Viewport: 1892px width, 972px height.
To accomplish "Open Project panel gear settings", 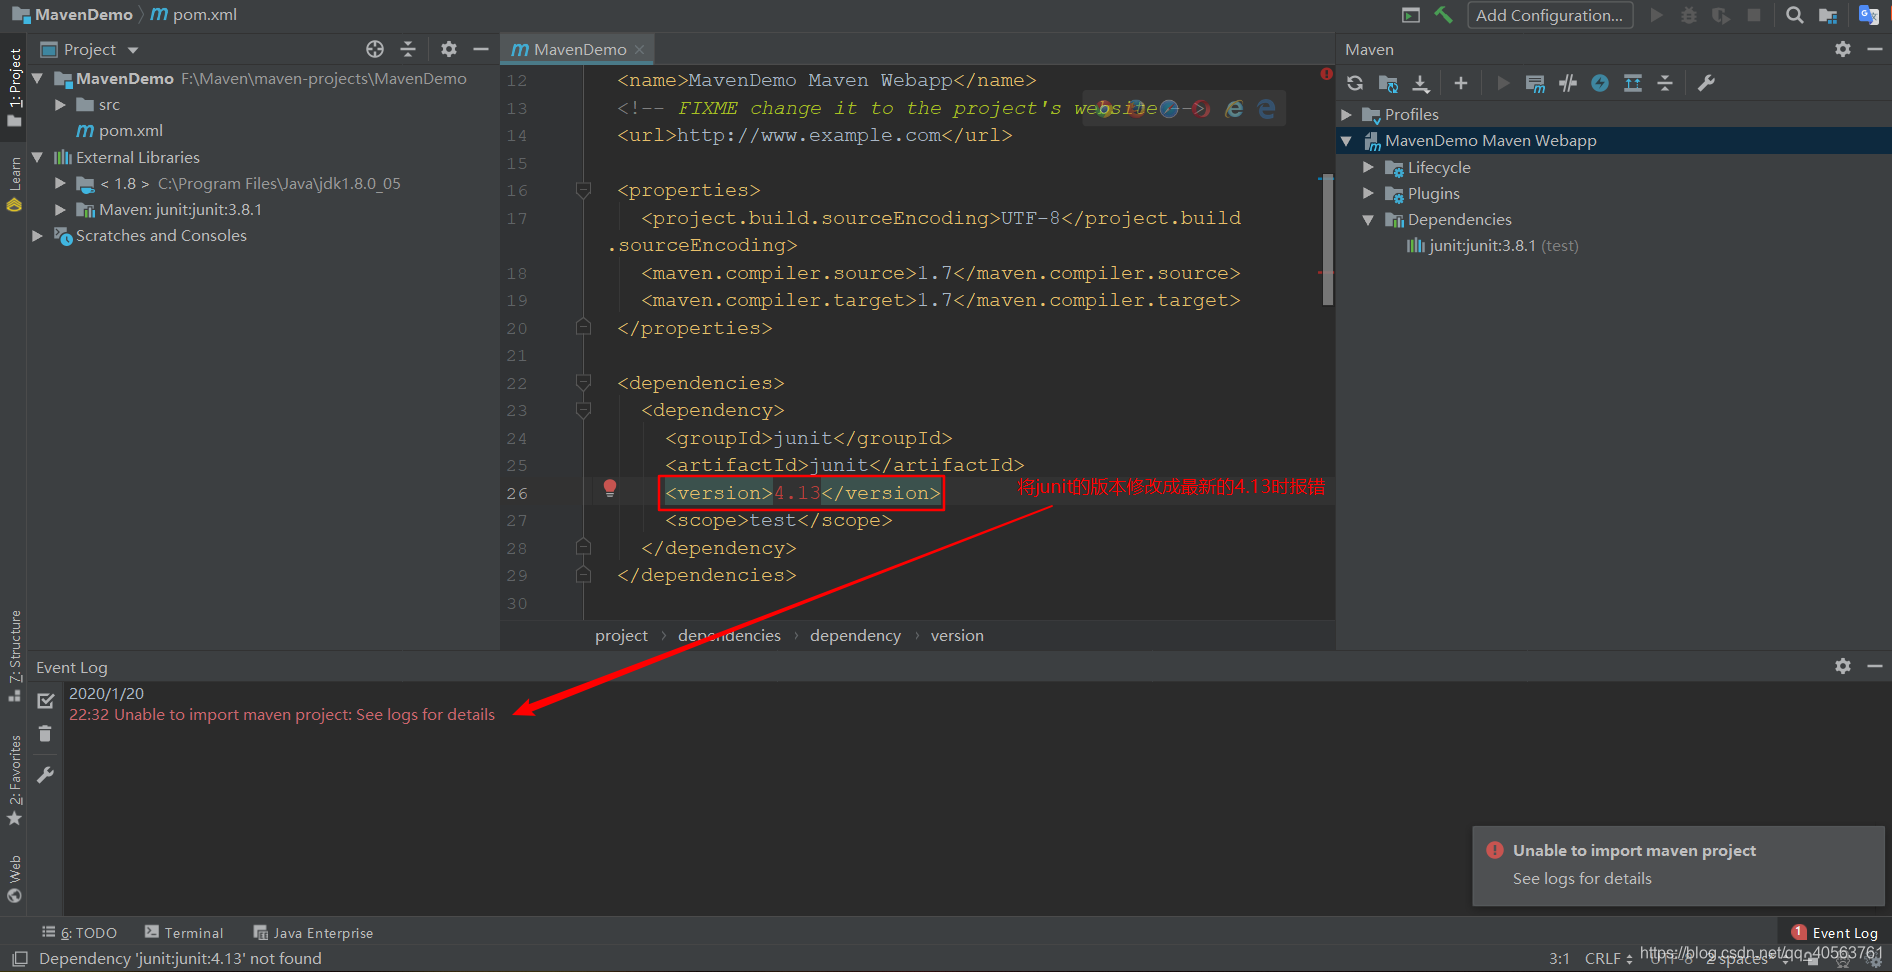I will [x=449, y=49].
